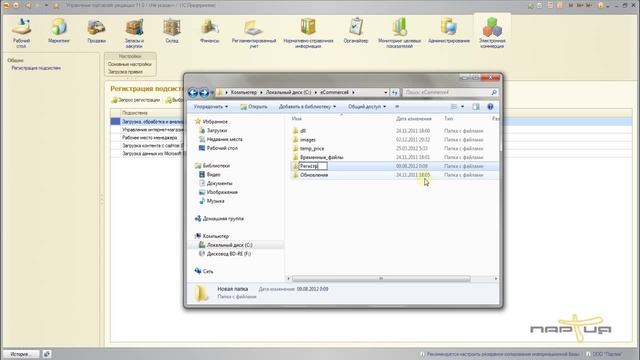Open the Органайзер section
640x360 pixels.
pos(356,31)
